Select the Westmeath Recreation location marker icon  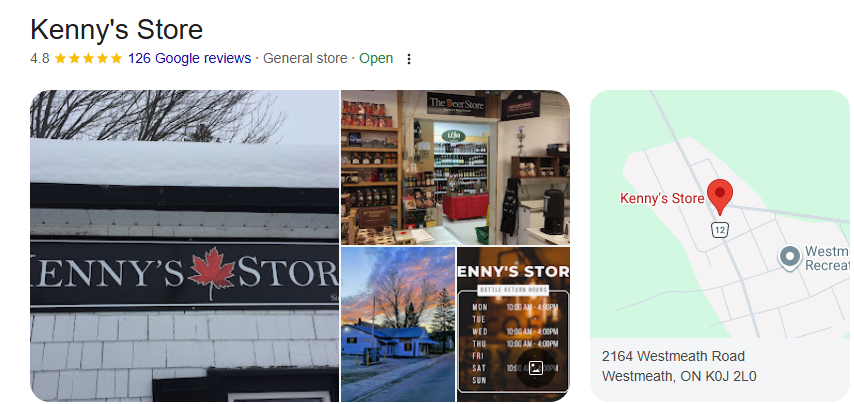point(789,258)
